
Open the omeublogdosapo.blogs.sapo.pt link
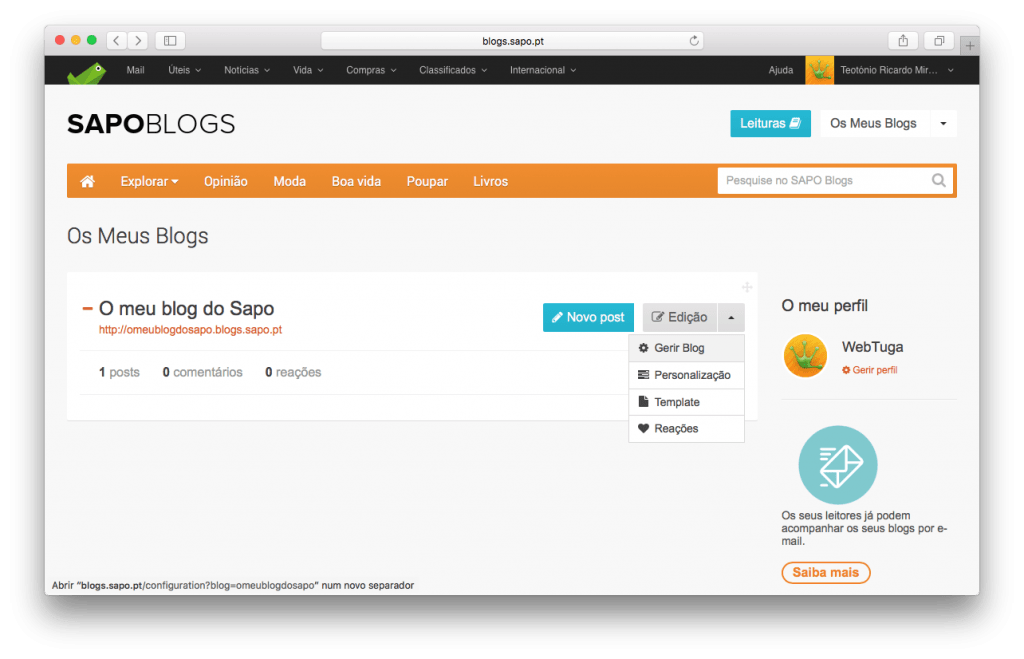click(190, 329)
